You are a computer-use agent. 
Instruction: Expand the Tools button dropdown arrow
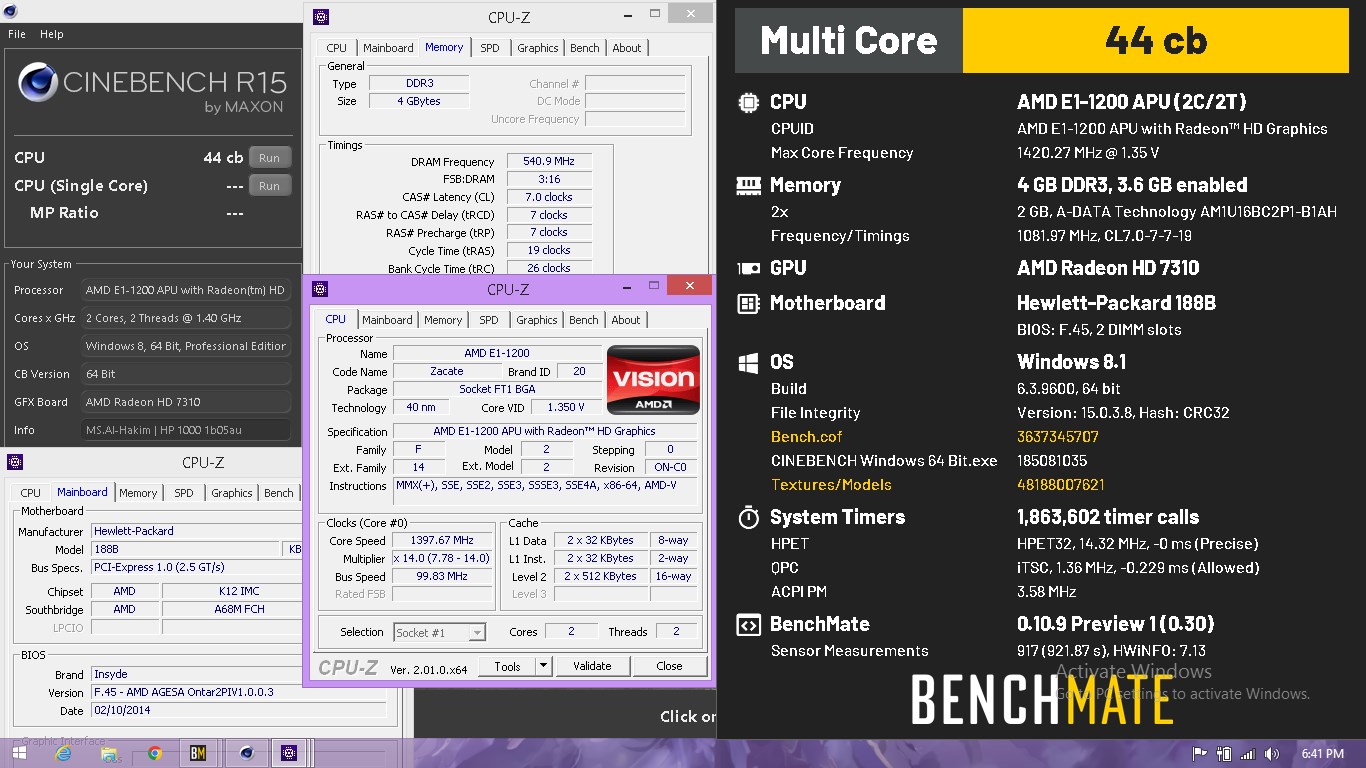tap(543, 666)
